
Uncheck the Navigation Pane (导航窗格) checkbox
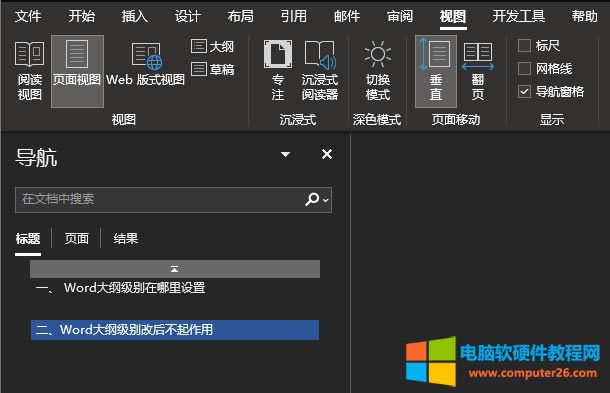[x=524, y=92]
